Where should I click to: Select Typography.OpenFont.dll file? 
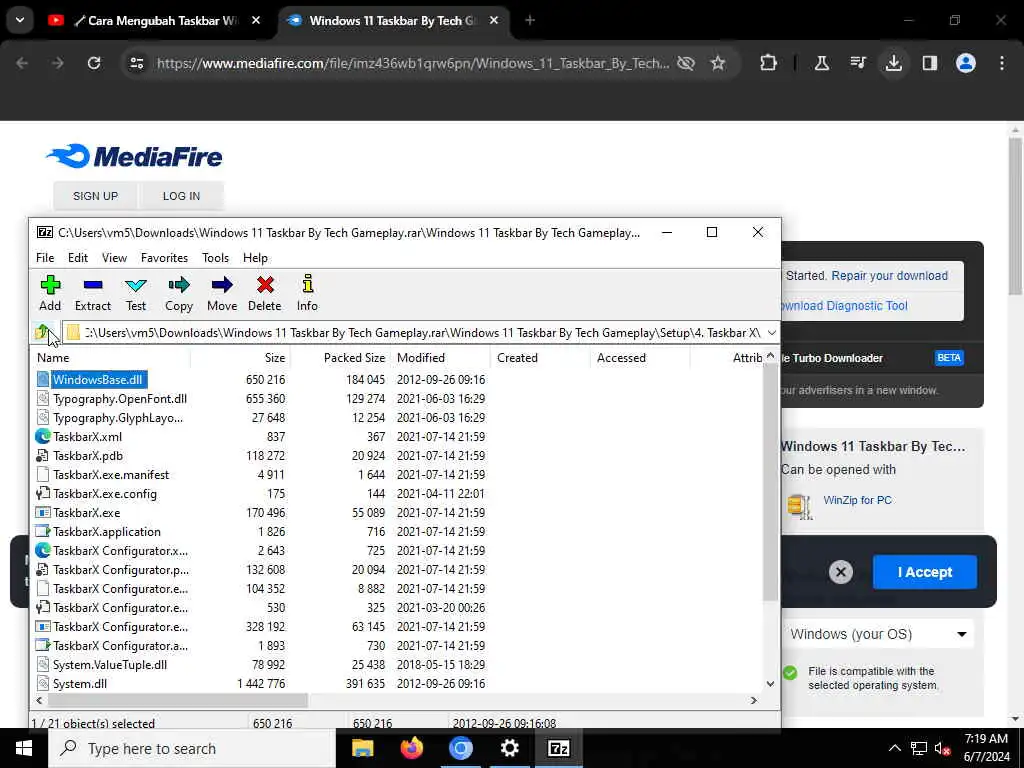point(120,399)
